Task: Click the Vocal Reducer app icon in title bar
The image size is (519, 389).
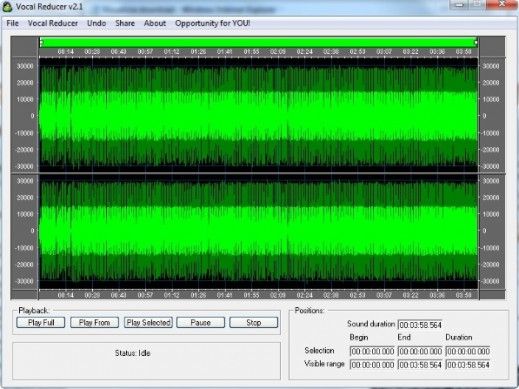Action: [7, 7]
